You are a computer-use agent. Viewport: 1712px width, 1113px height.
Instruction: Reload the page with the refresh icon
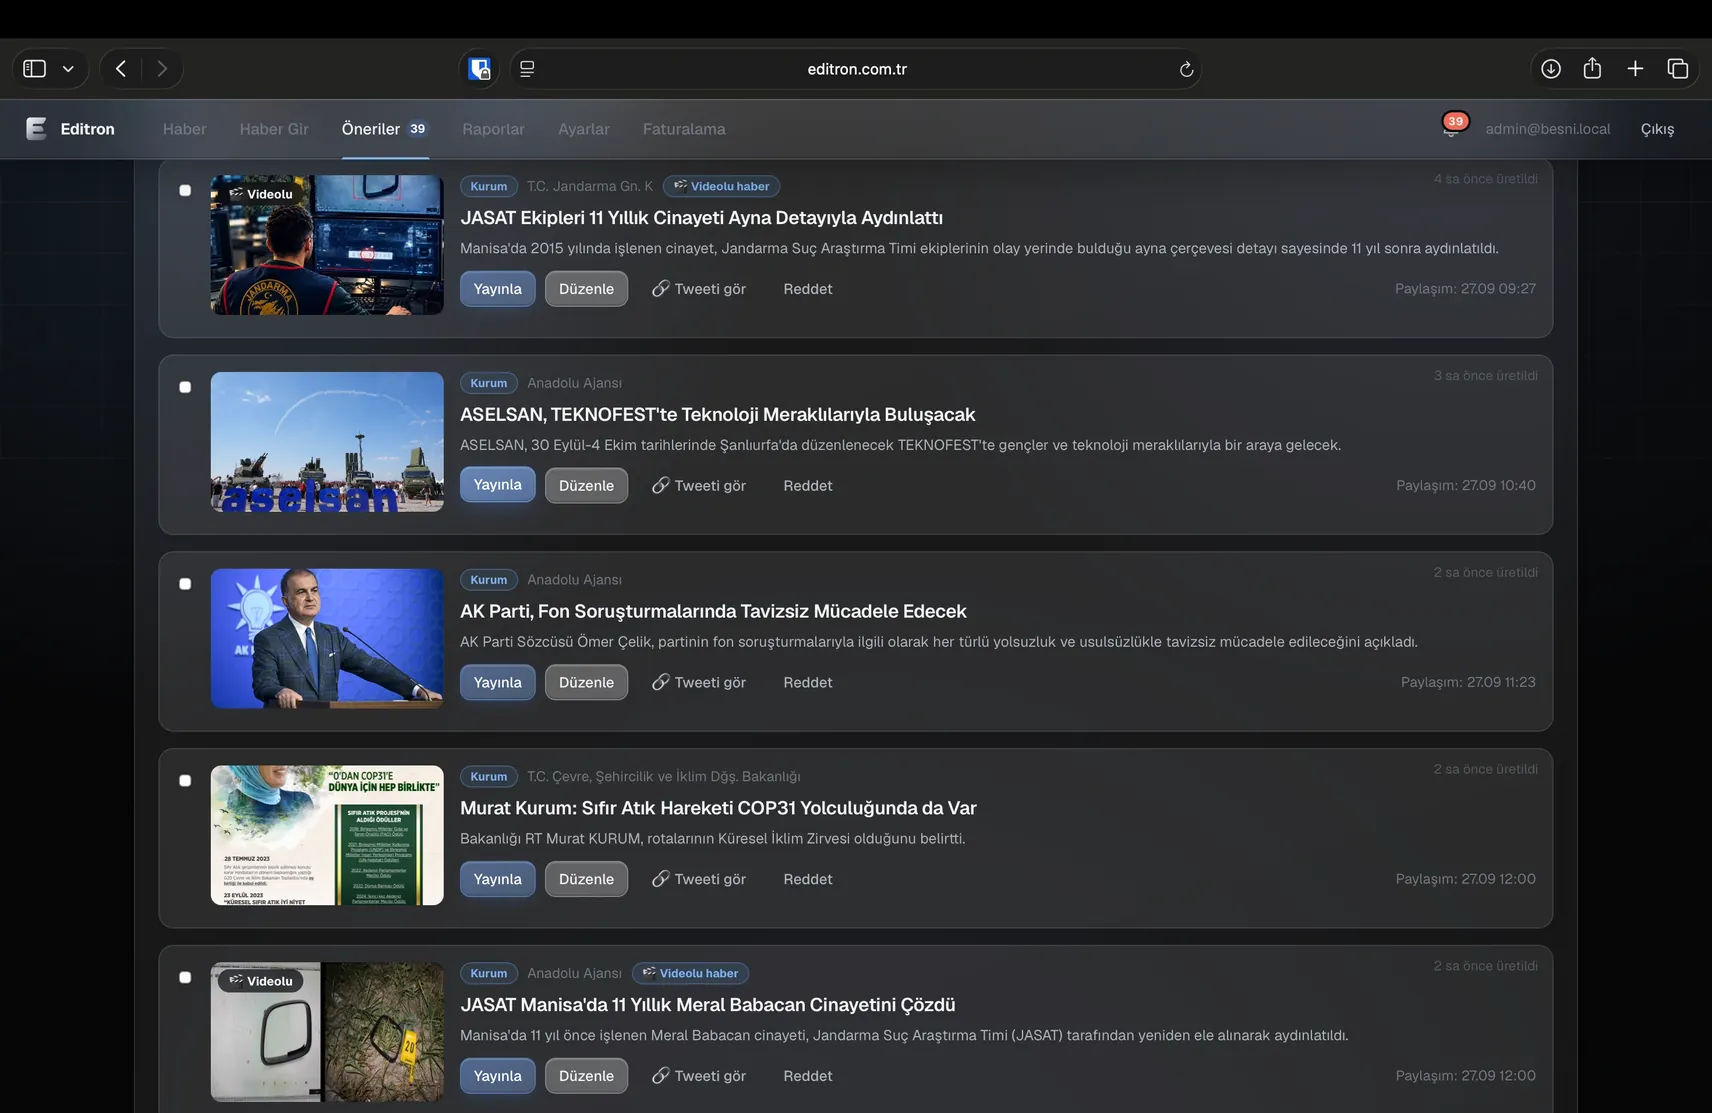point(1186,69)
